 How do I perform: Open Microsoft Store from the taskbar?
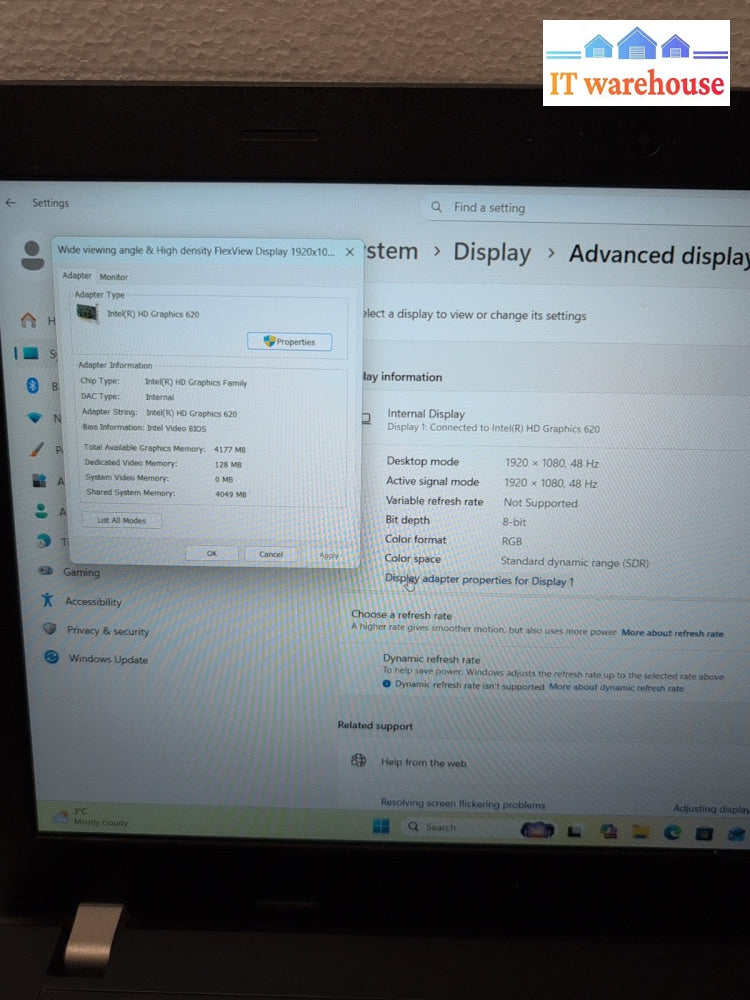point(703,833)
